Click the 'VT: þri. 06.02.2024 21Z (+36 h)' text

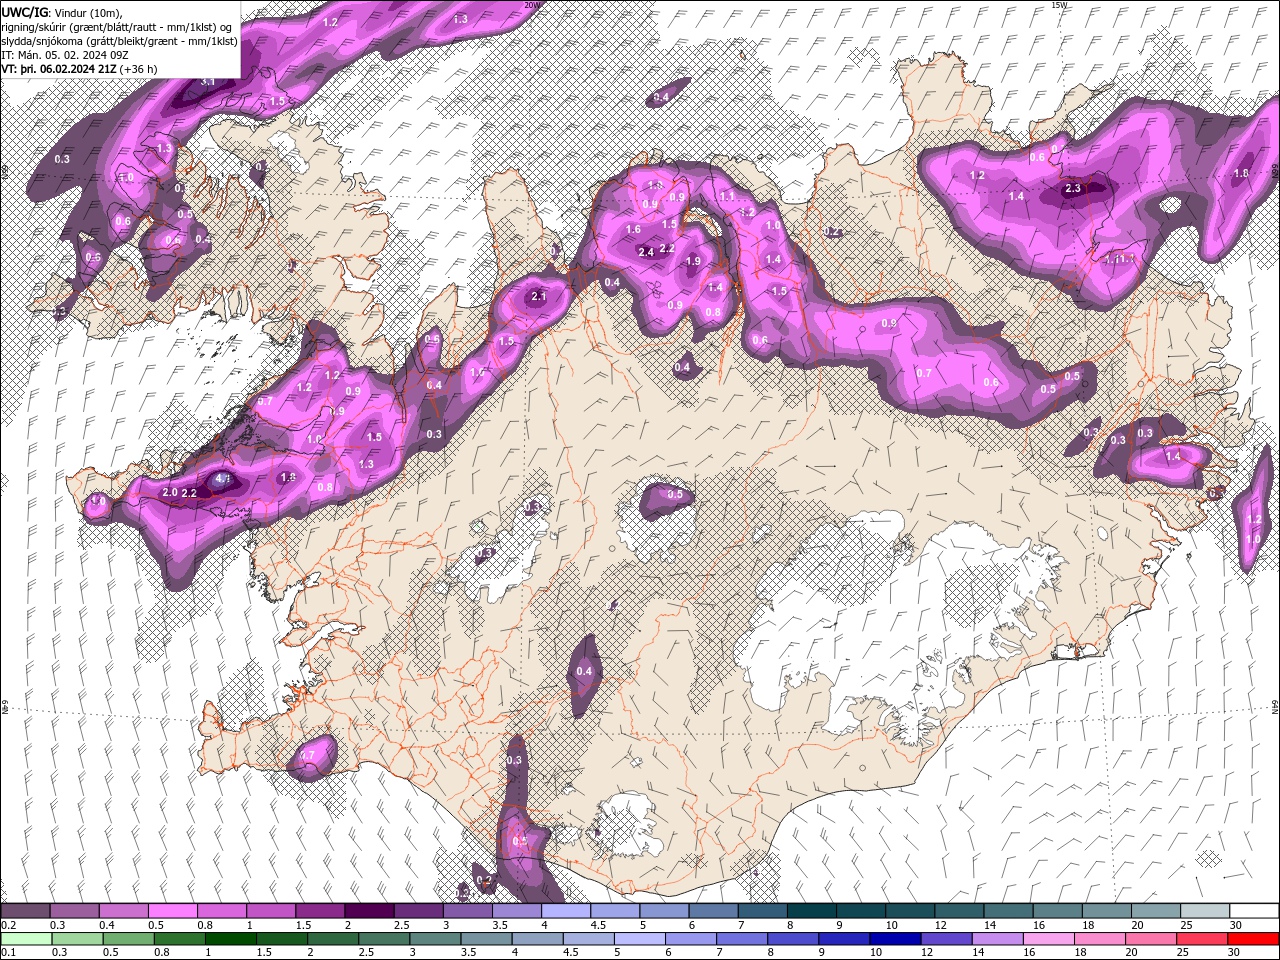(79, 69)
